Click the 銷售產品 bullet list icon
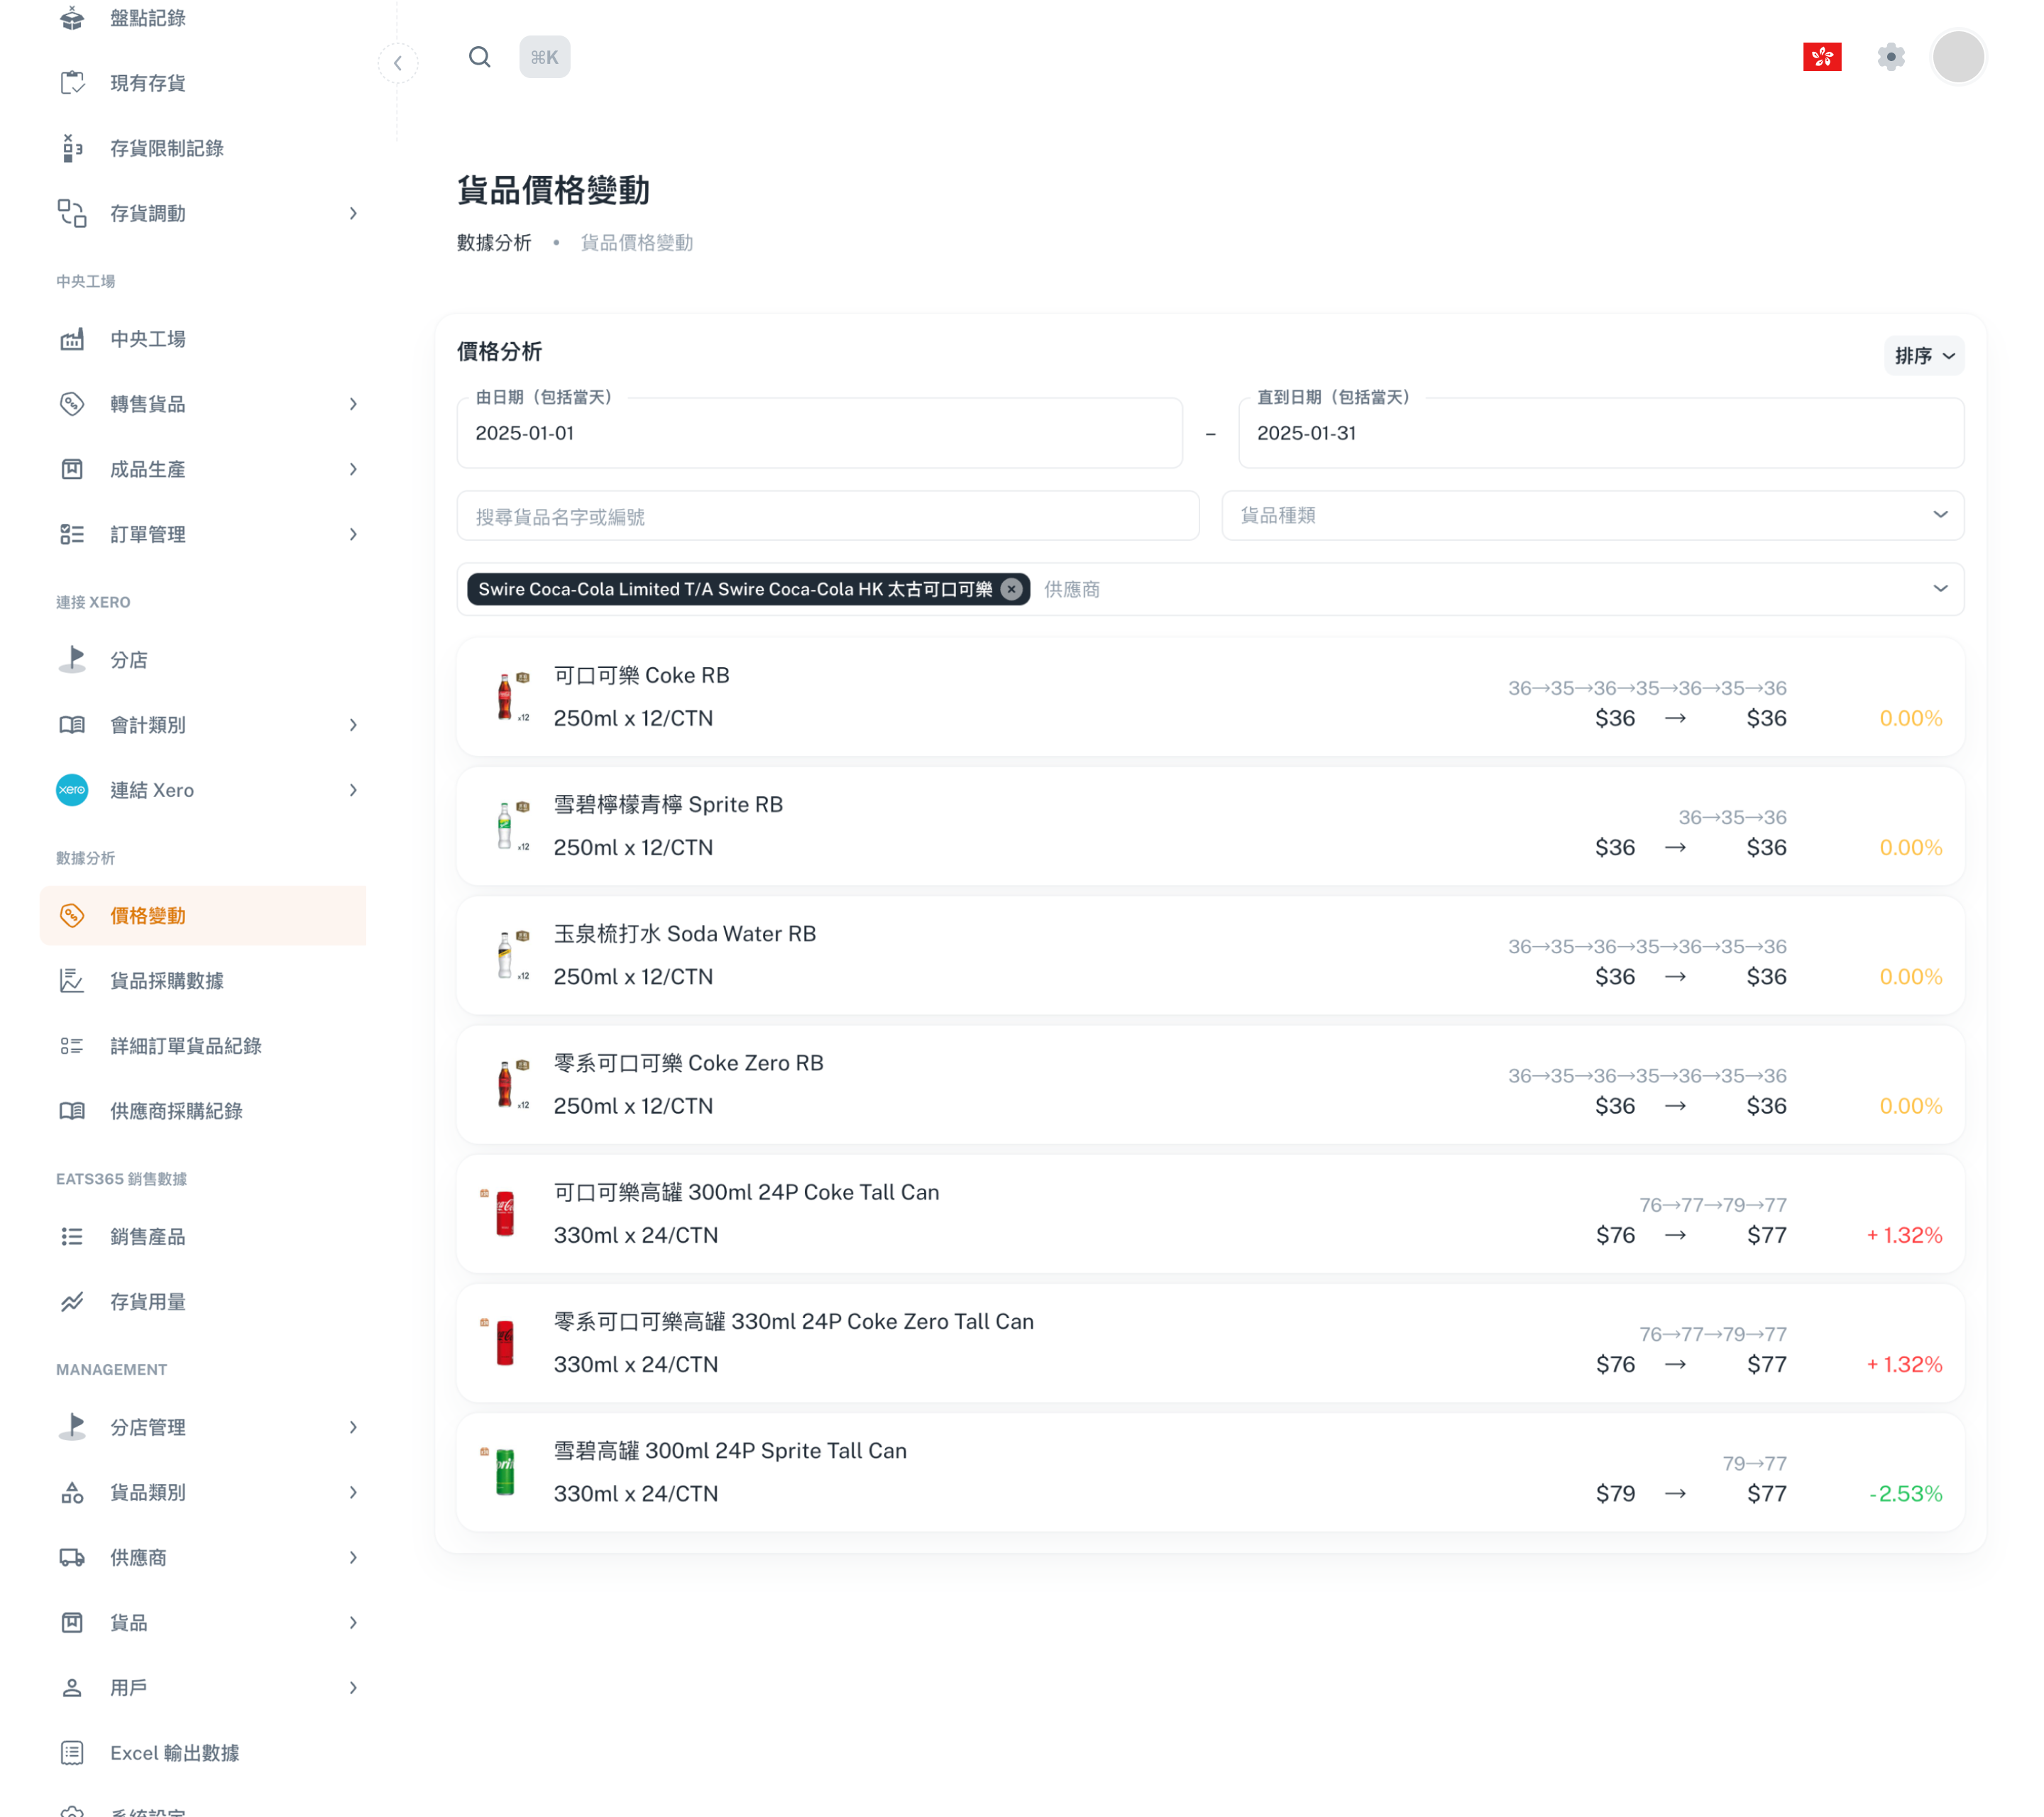Viewport: 2044px width, 1817px height. 72,1237
